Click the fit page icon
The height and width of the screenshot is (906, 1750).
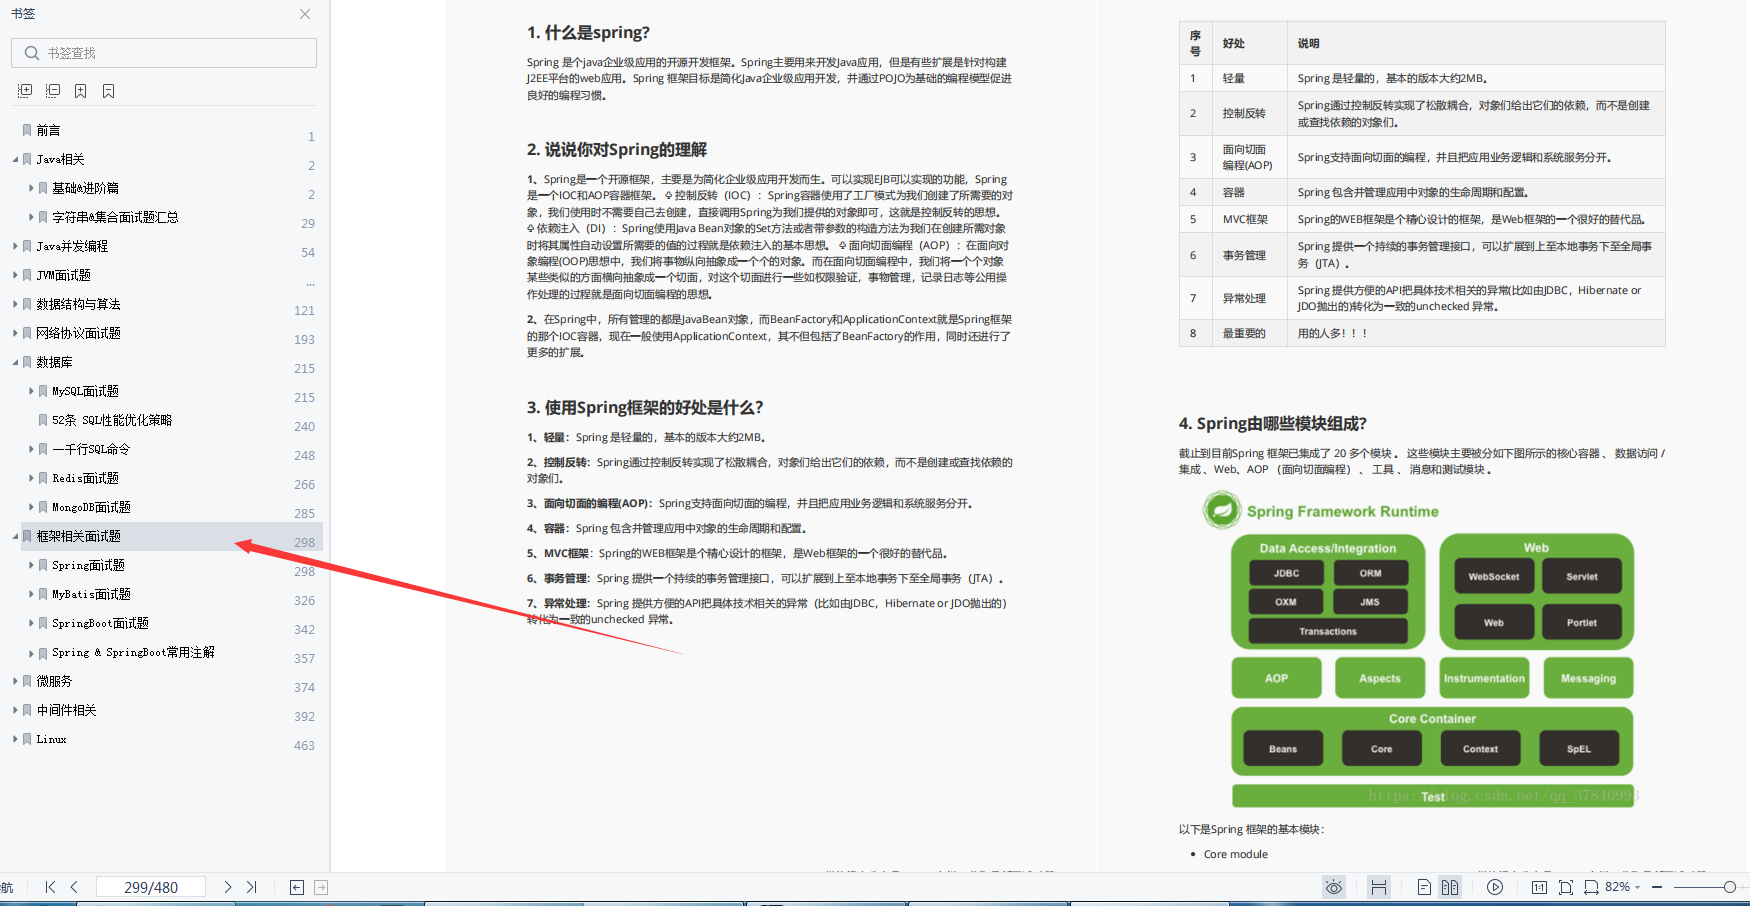tap(1566, 887)
